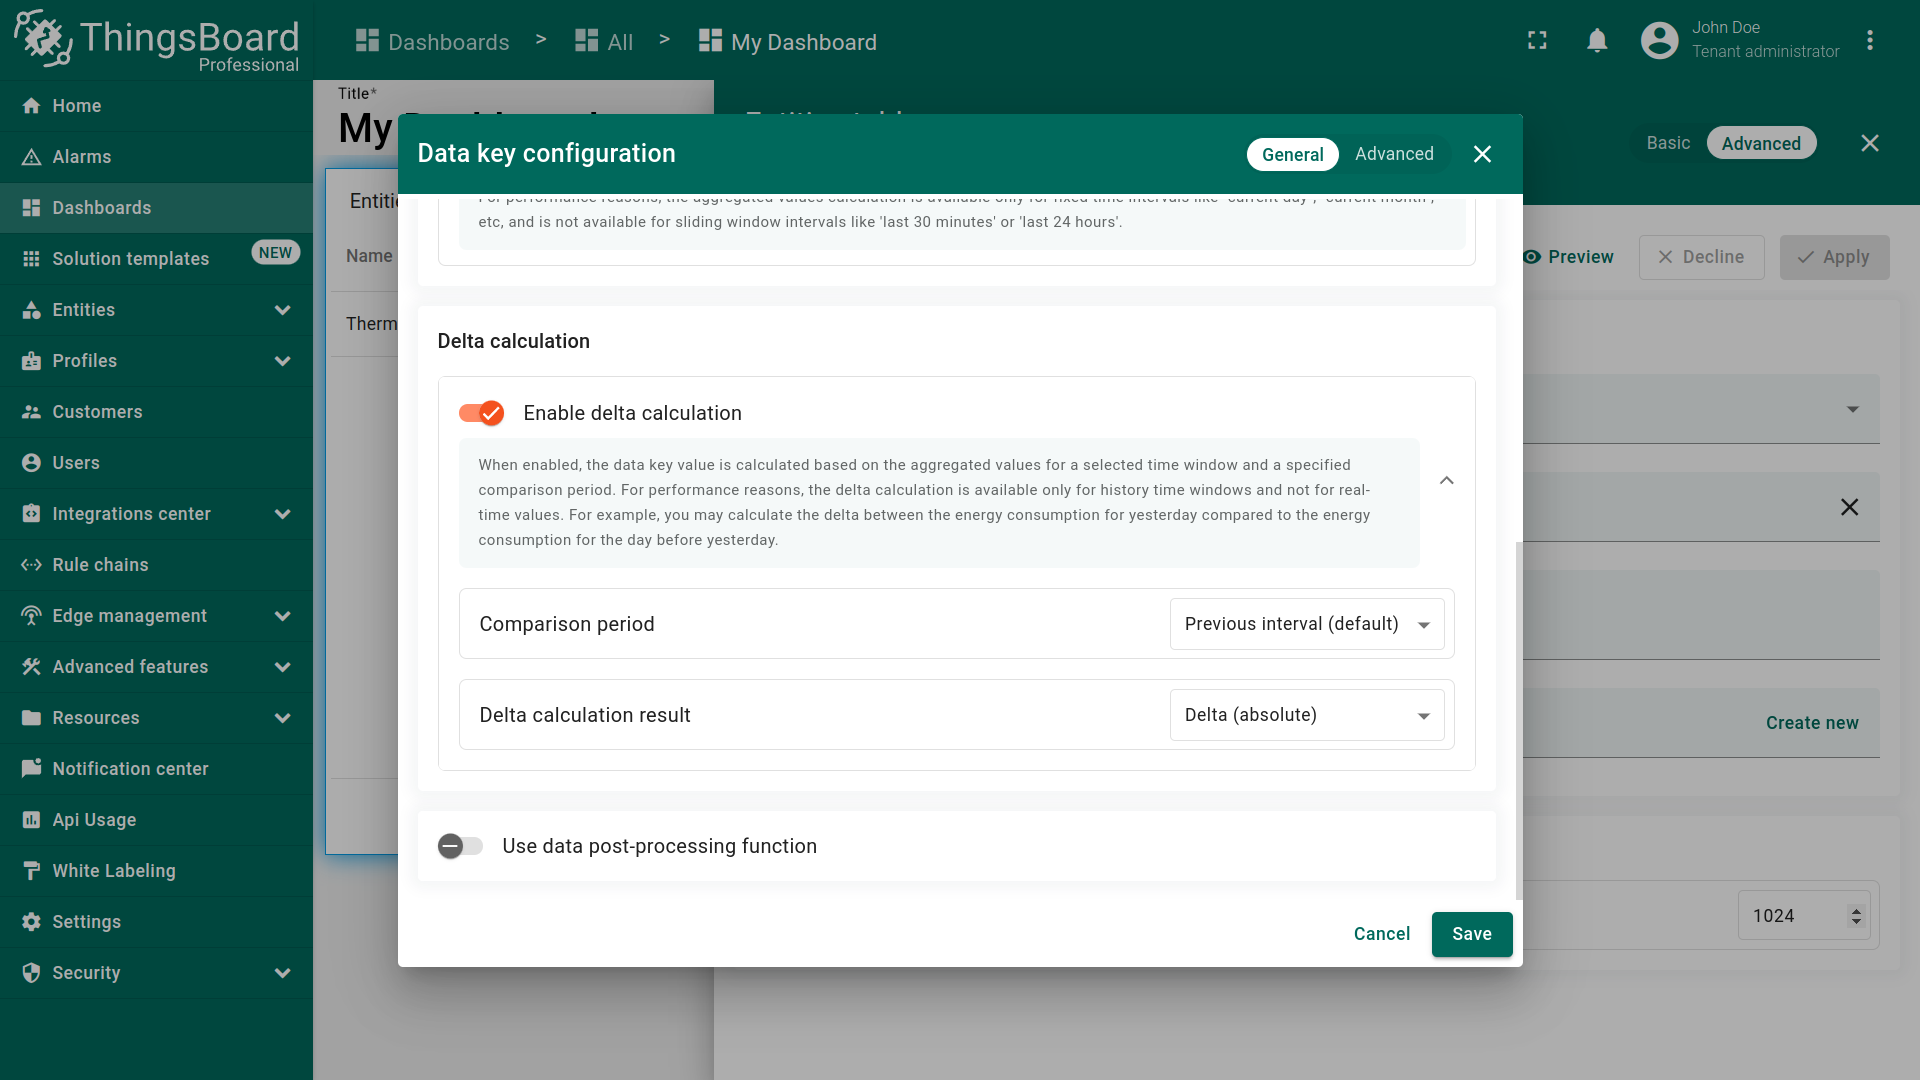Click the Cancel button
This screenshot has width=1920, height=1080.
point(1381,934)
